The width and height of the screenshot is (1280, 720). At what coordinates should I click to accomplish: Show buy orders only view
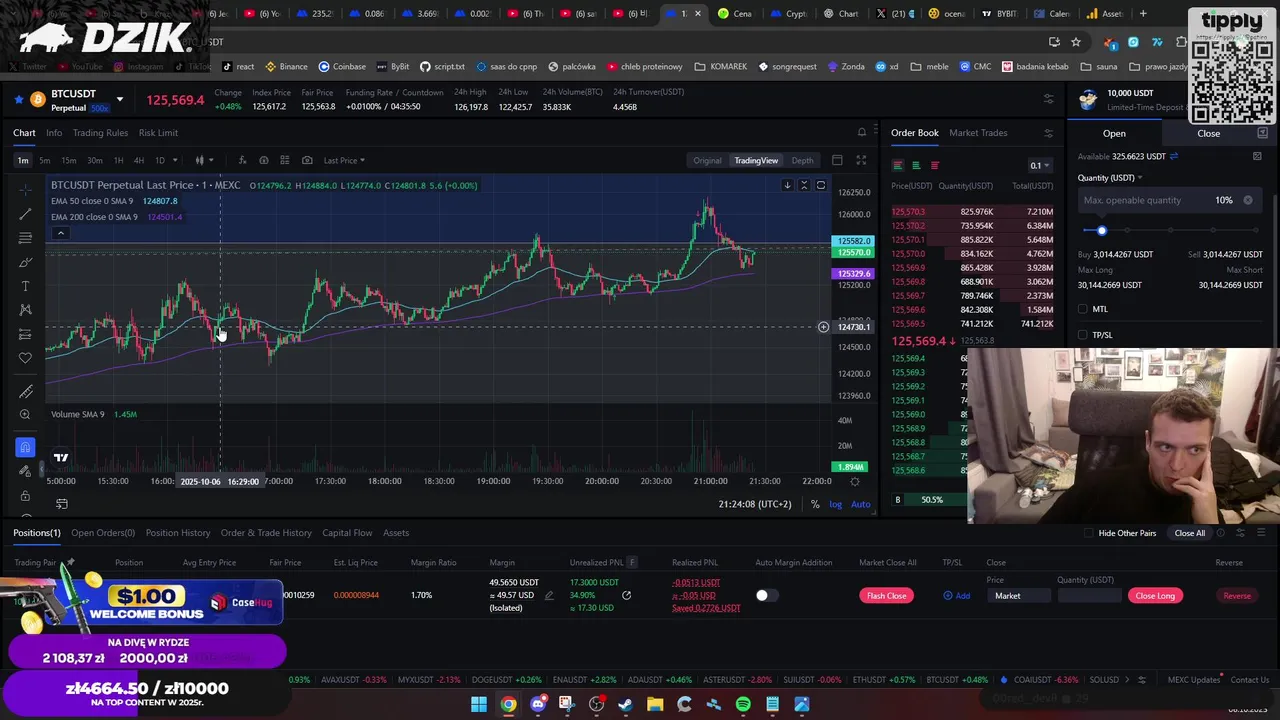coord(916,165)
